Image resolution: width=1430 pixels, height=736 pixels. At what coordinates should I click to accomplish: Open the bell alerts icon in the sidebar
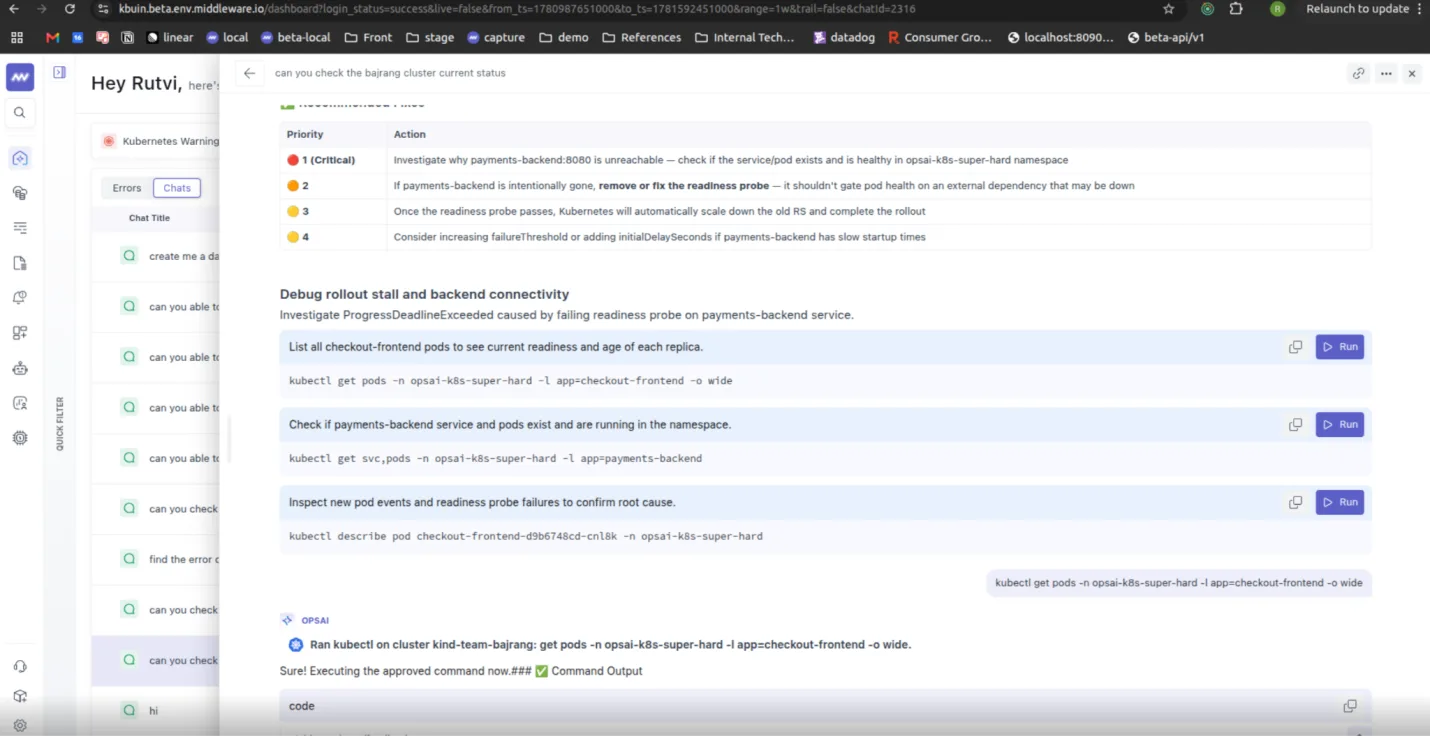click(x=20, y=298)
